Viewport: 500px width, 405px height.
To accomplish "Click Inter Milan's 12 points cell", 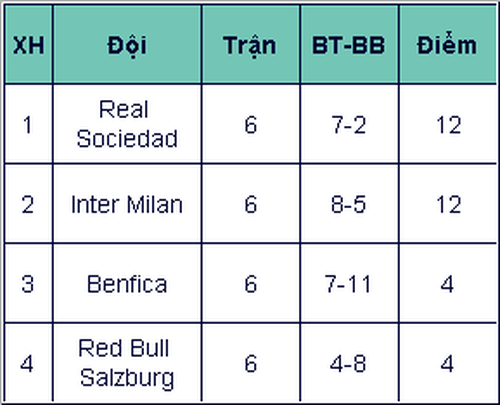I will [x=448, y=204].
